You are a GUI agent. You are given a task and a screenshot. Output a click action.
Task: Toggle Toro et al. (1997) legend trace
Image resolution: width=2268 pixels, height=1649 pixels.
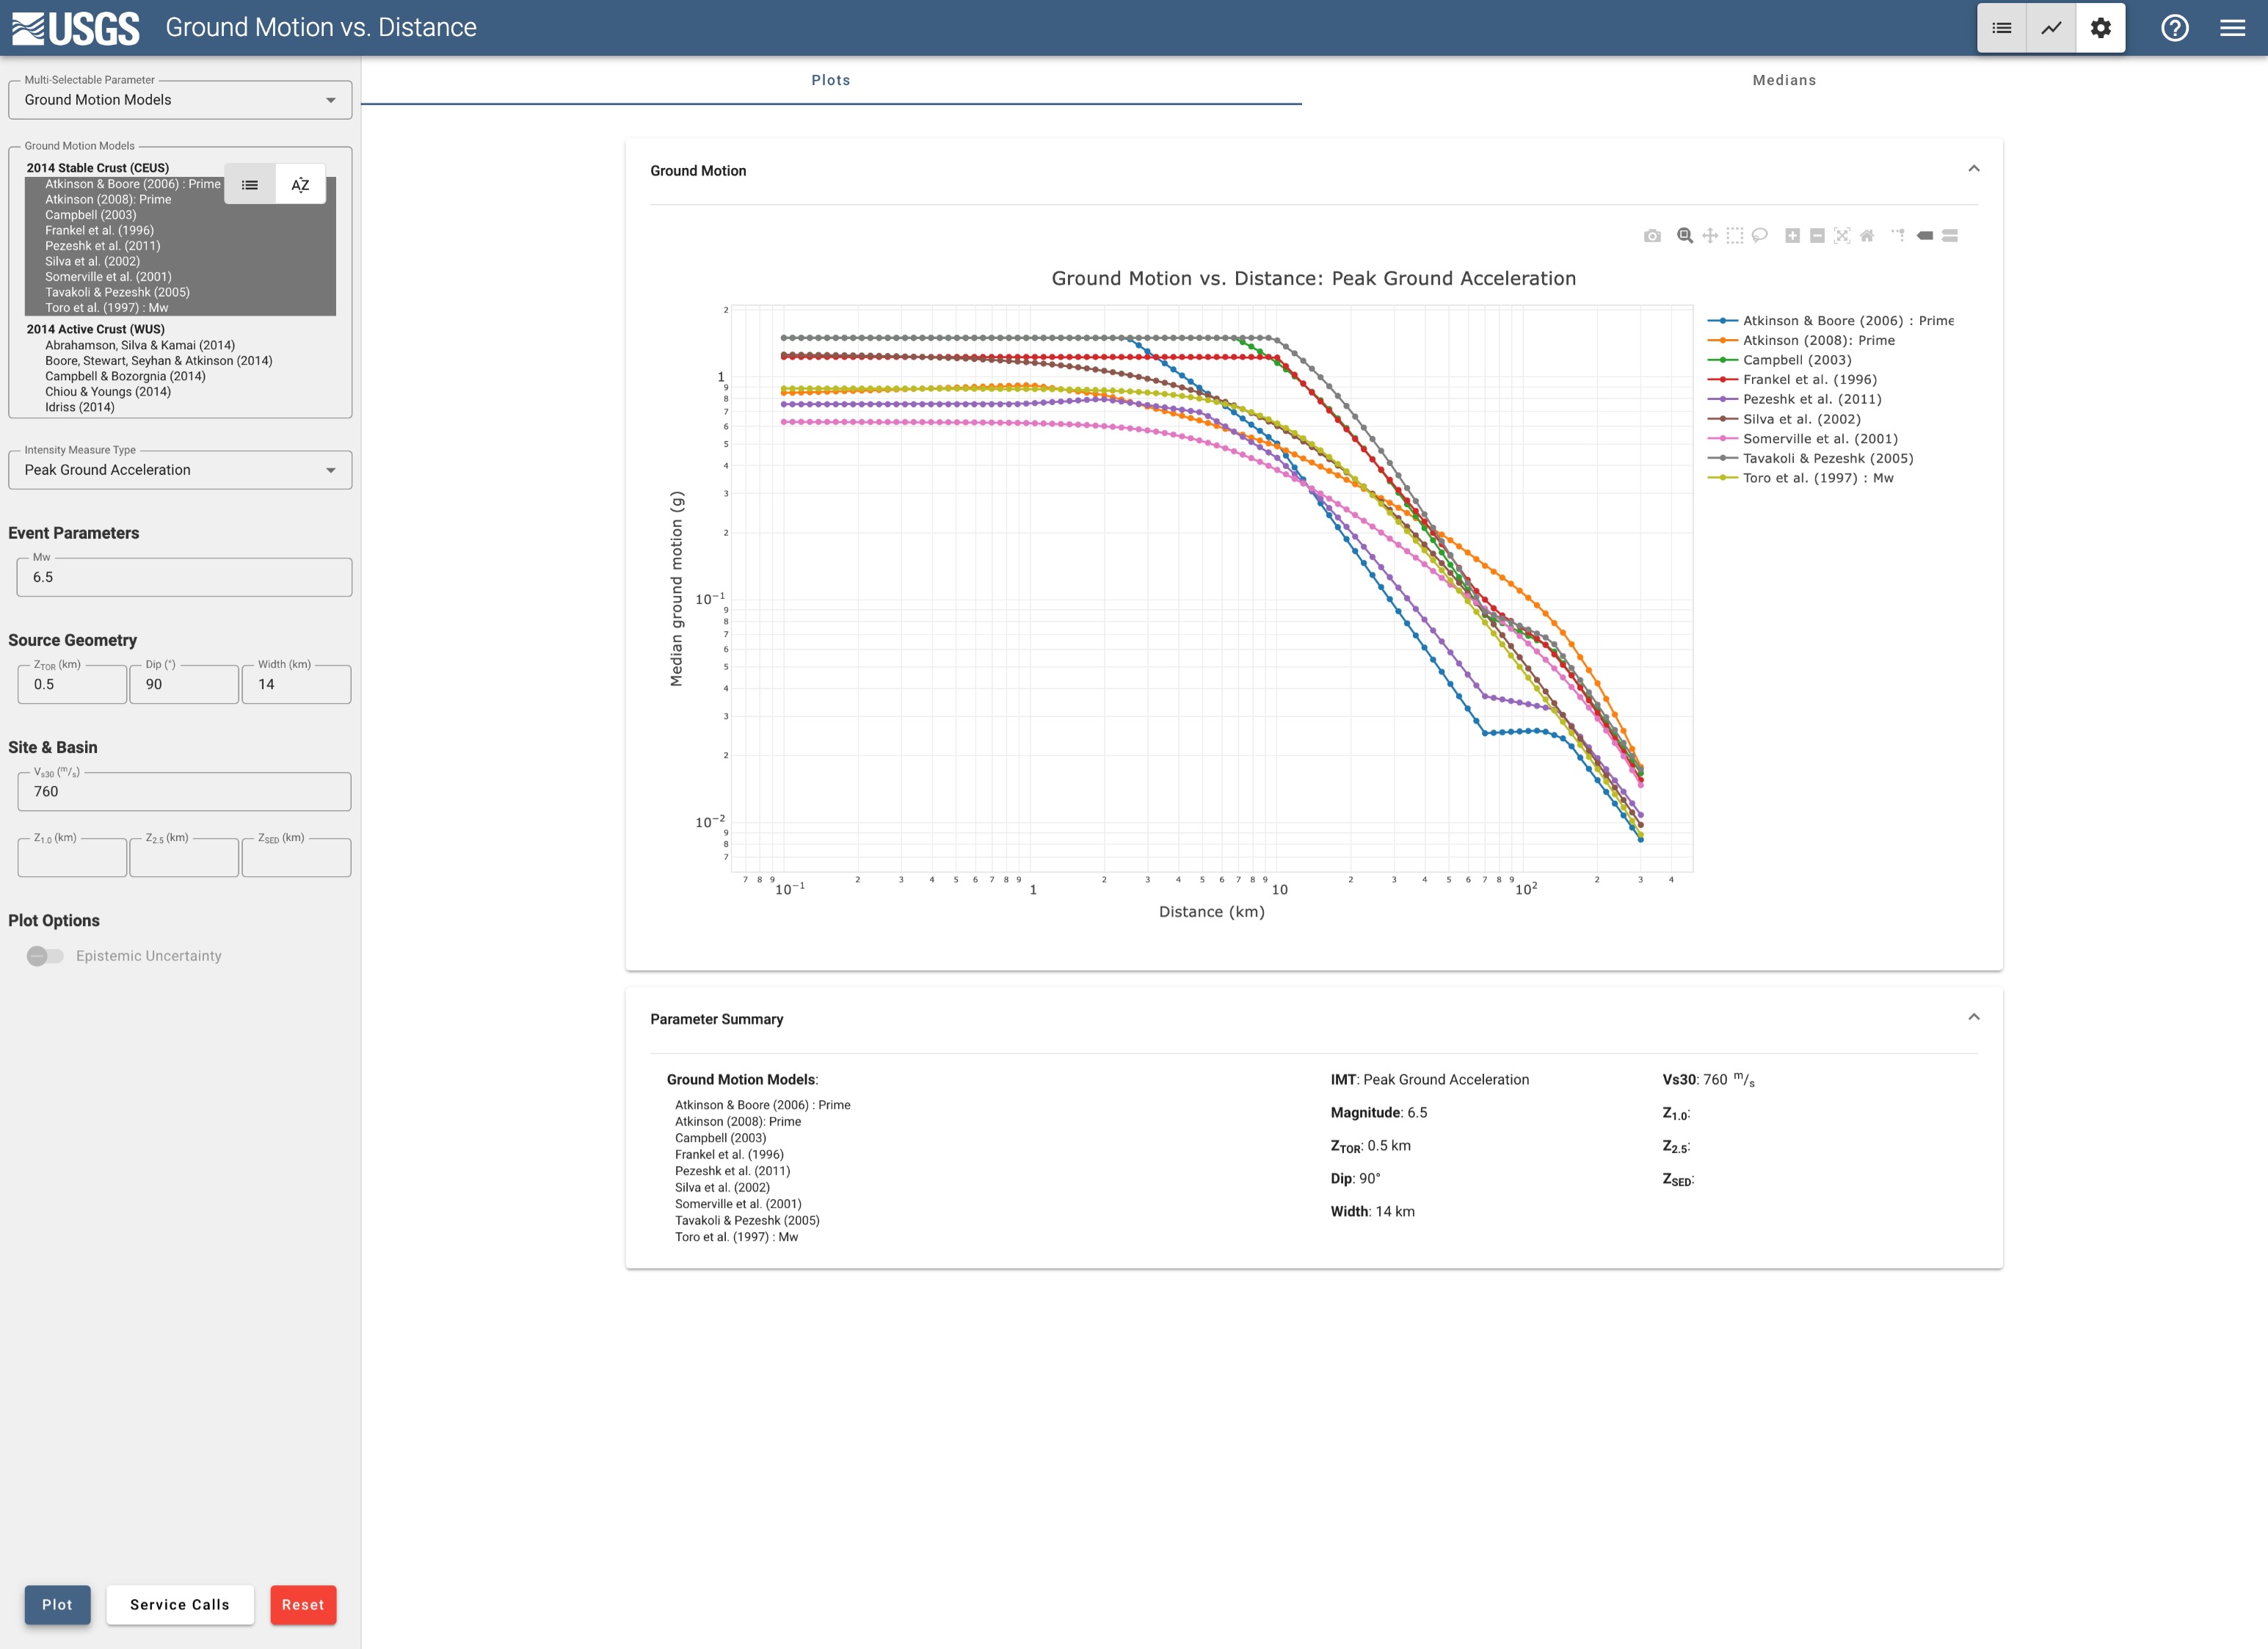click(x=1800, y=478)
